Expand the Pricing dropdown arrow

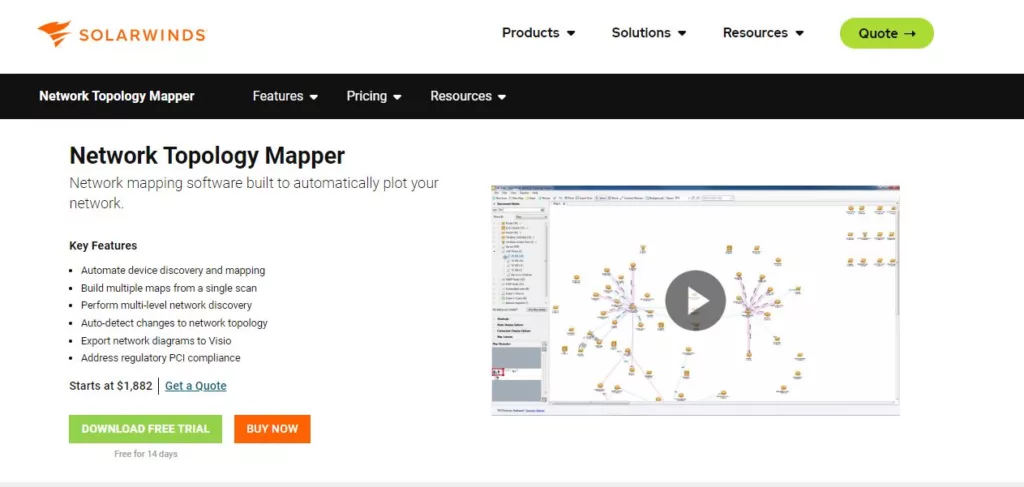[397, 97]
